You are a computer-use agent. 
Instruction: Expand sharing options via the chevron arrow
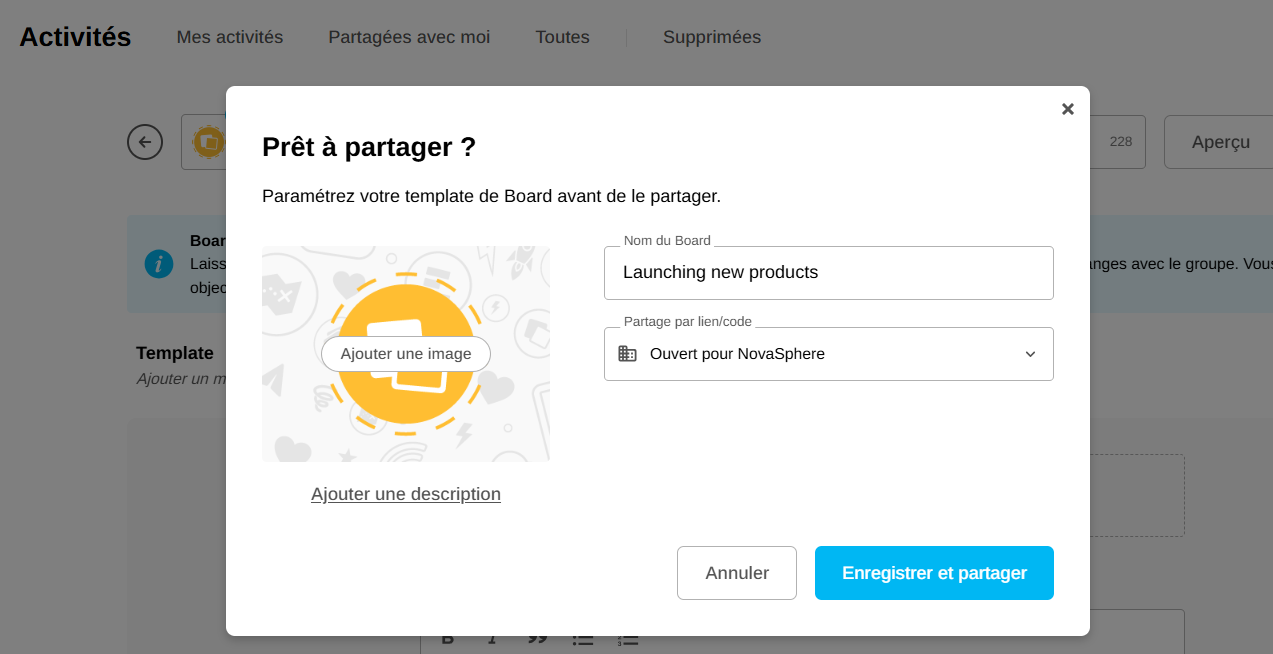(1030, 354)
